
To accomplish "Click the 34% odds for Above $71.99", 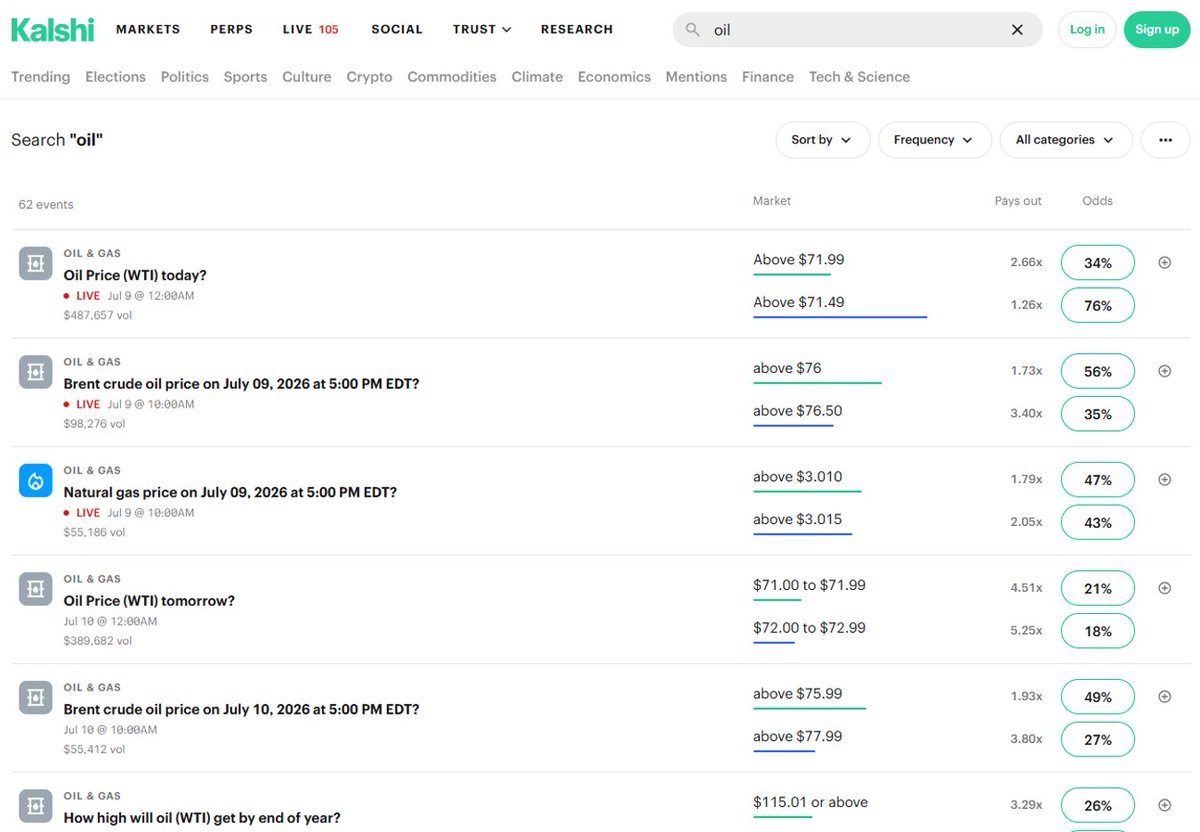I will click(1098, 263).
